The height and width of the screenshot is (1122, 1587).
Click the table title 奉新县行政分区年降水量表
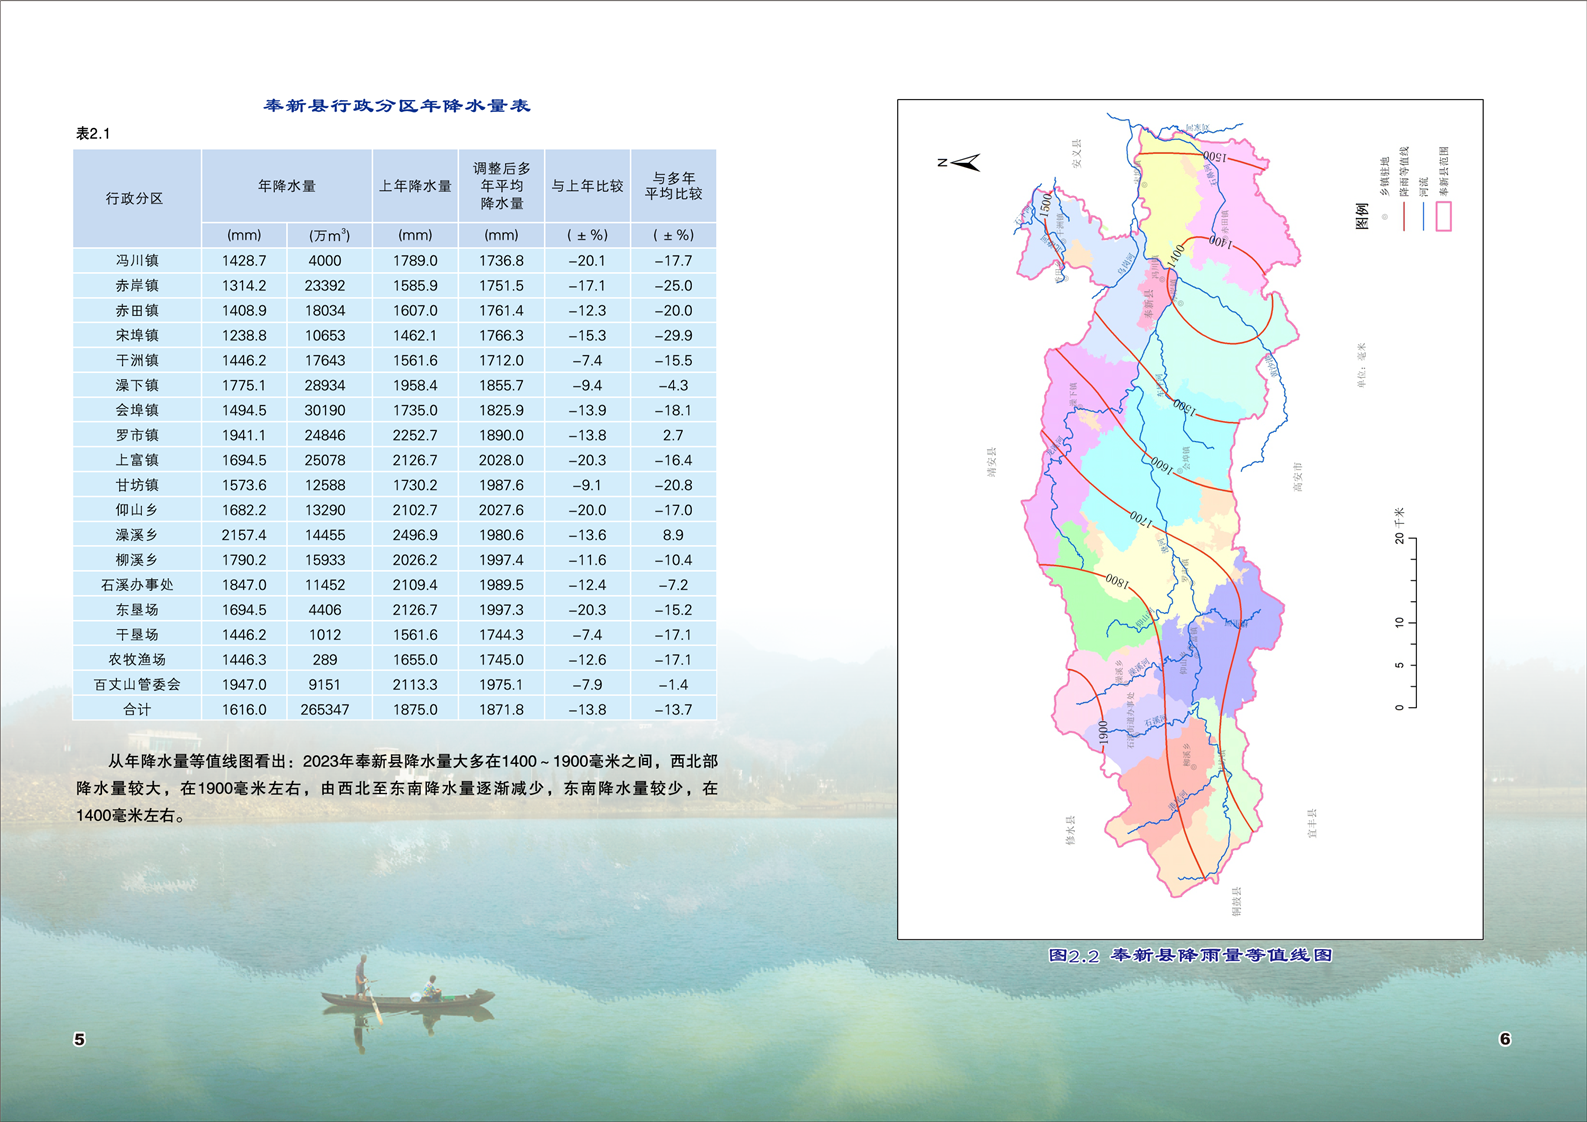tap(396, 106)
